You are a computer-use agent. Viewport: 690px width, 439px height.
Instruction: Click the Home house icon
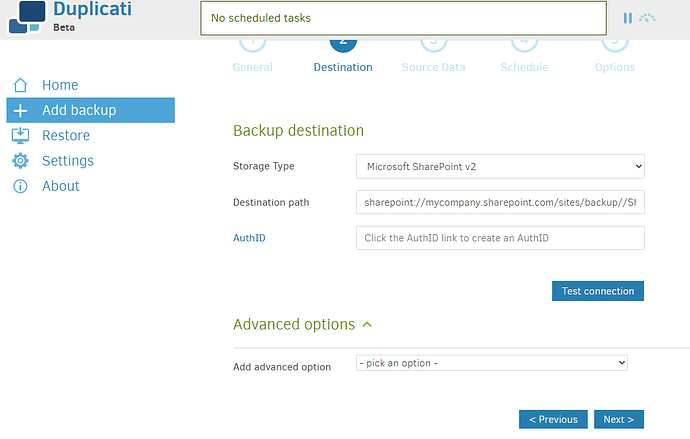tap(20, 85)
